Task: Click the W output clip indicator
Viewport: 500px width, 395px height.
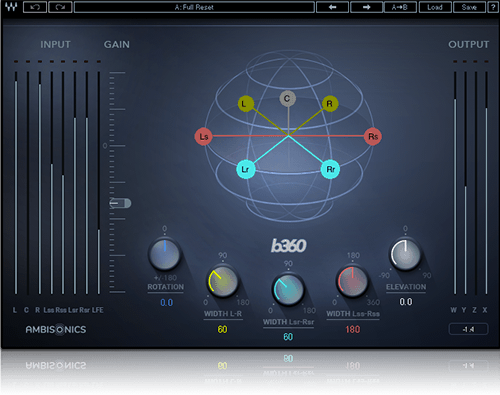Action: pos(455,61)
